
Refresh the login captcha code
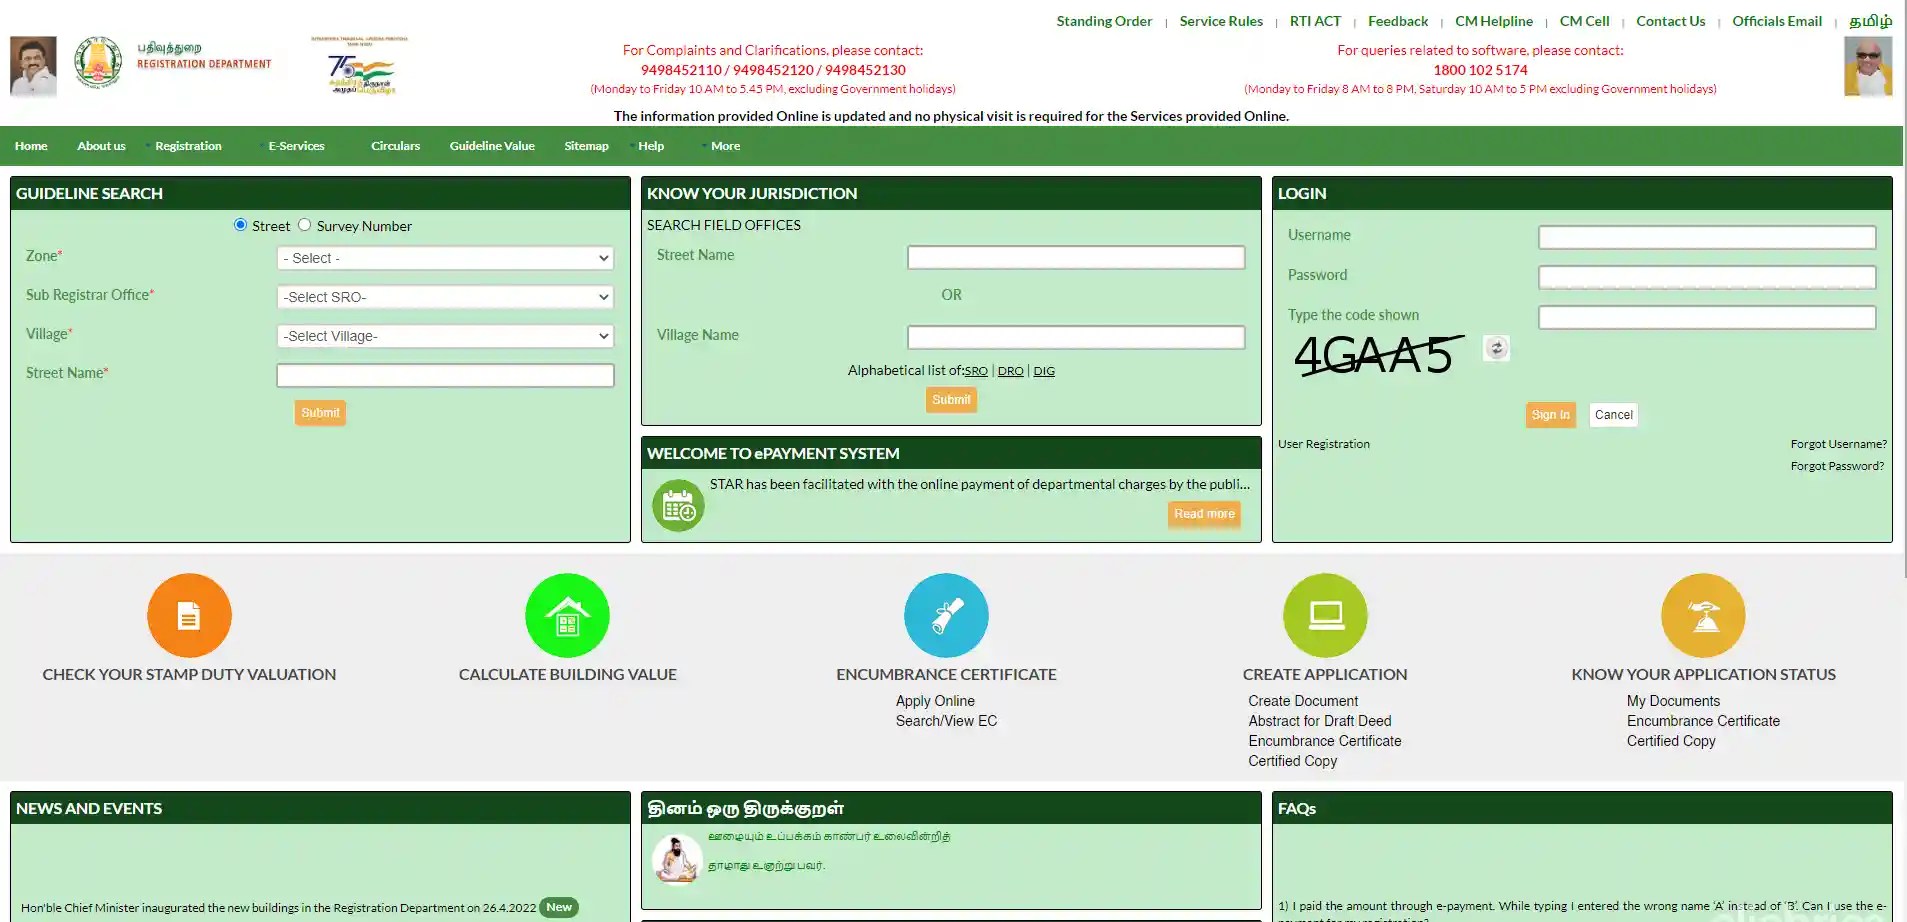click(1495, 349)
